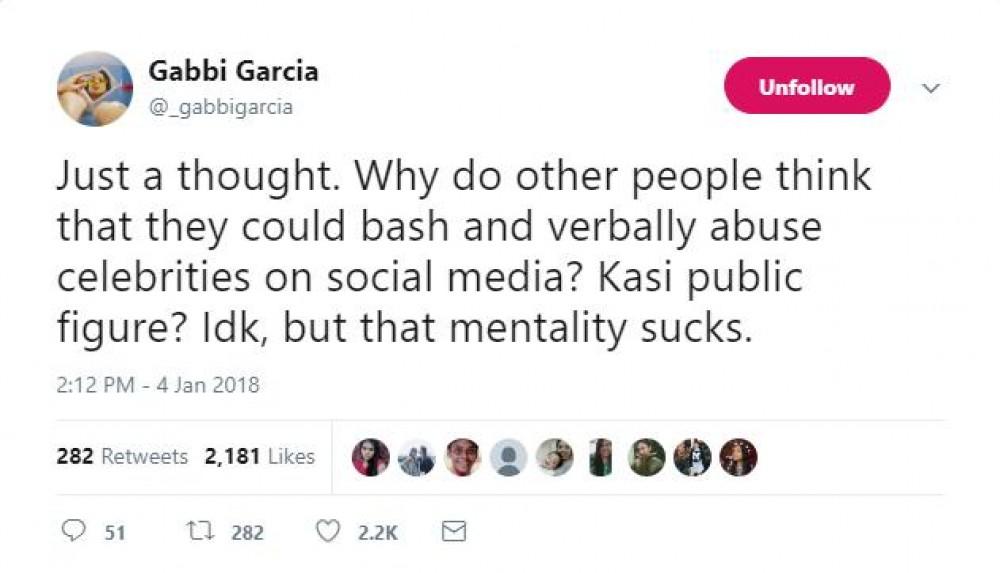This screenshot has height=573, width=1000.
Task: Send tweet via Direct Message envelope icon
Action: 453,531
